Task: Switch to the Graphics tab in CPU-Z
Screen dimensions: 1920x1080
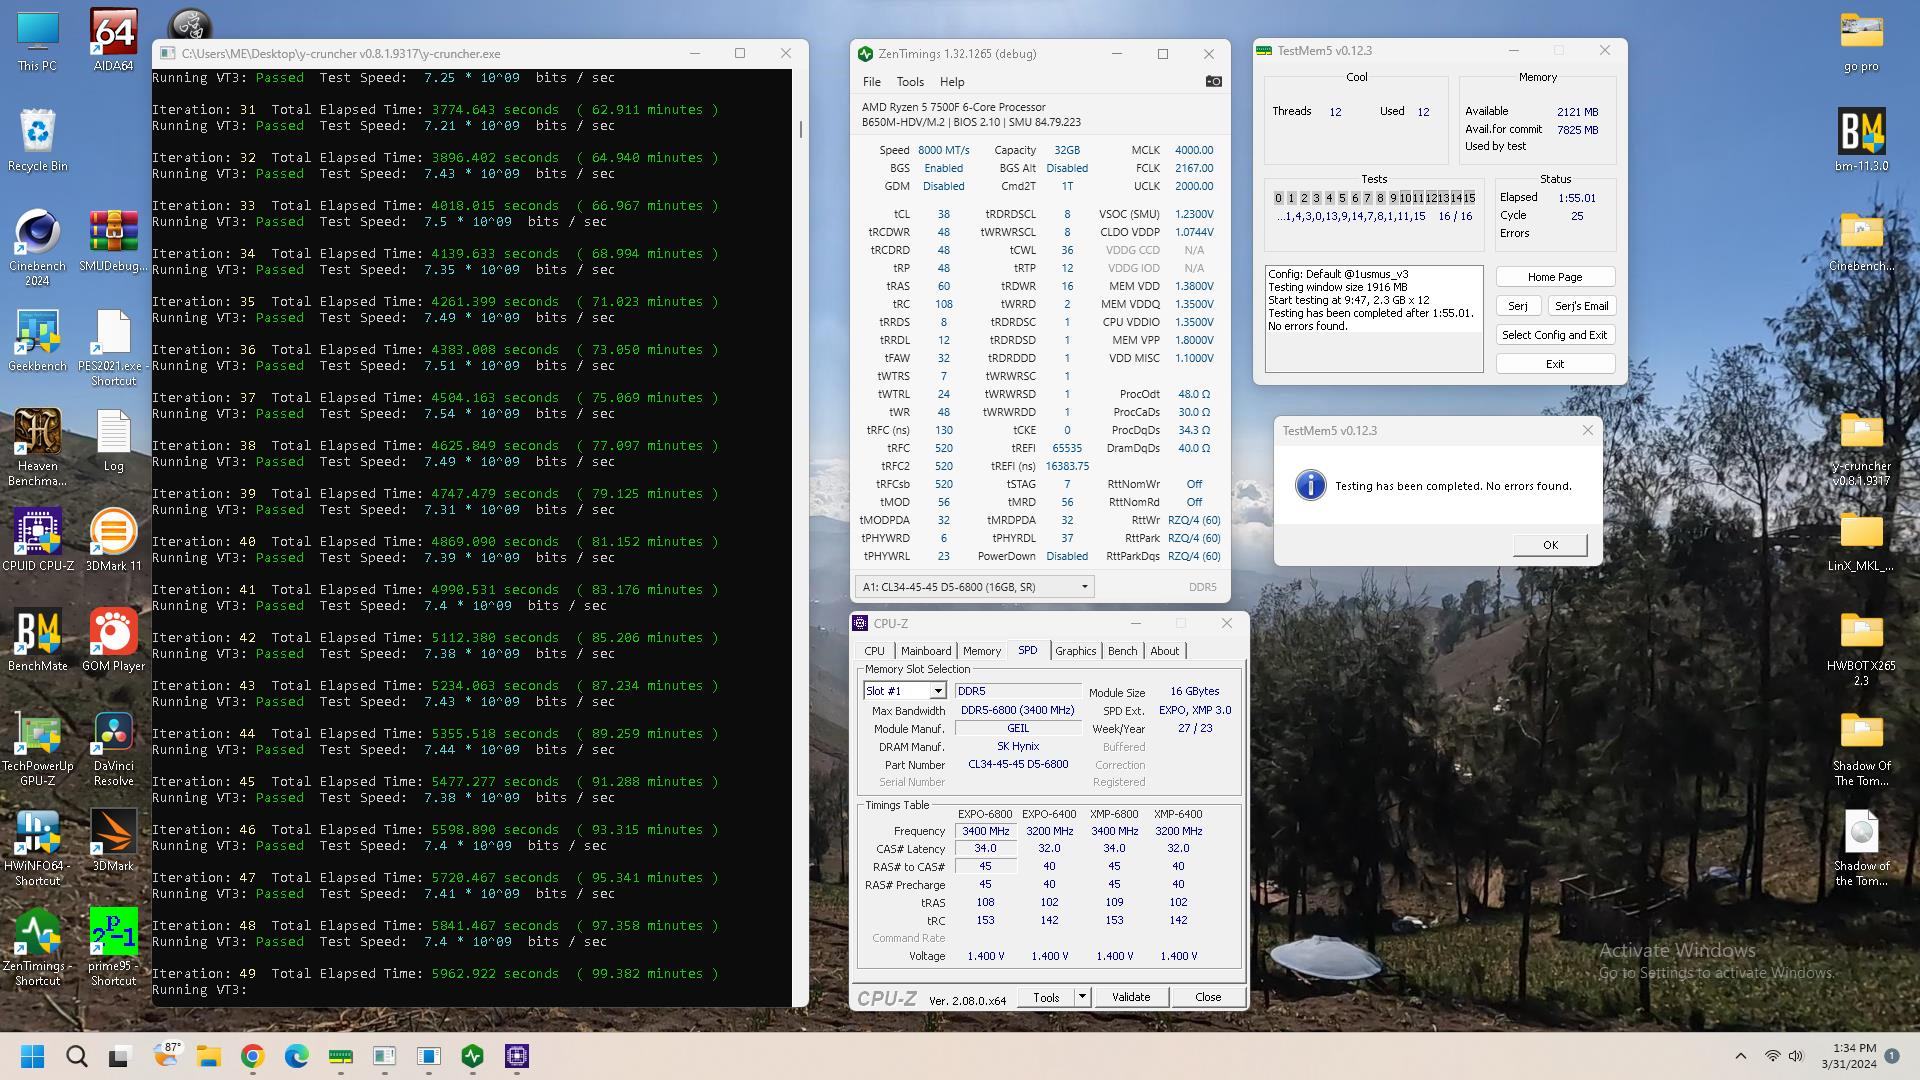Action: pyautogui.click(x=1076, y=651)
